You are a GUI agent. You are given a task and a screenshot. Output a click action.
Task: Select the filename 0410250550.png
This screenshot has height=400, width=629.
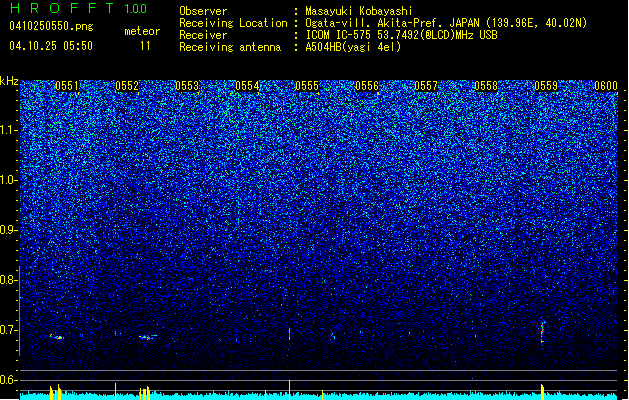point(51,27)
